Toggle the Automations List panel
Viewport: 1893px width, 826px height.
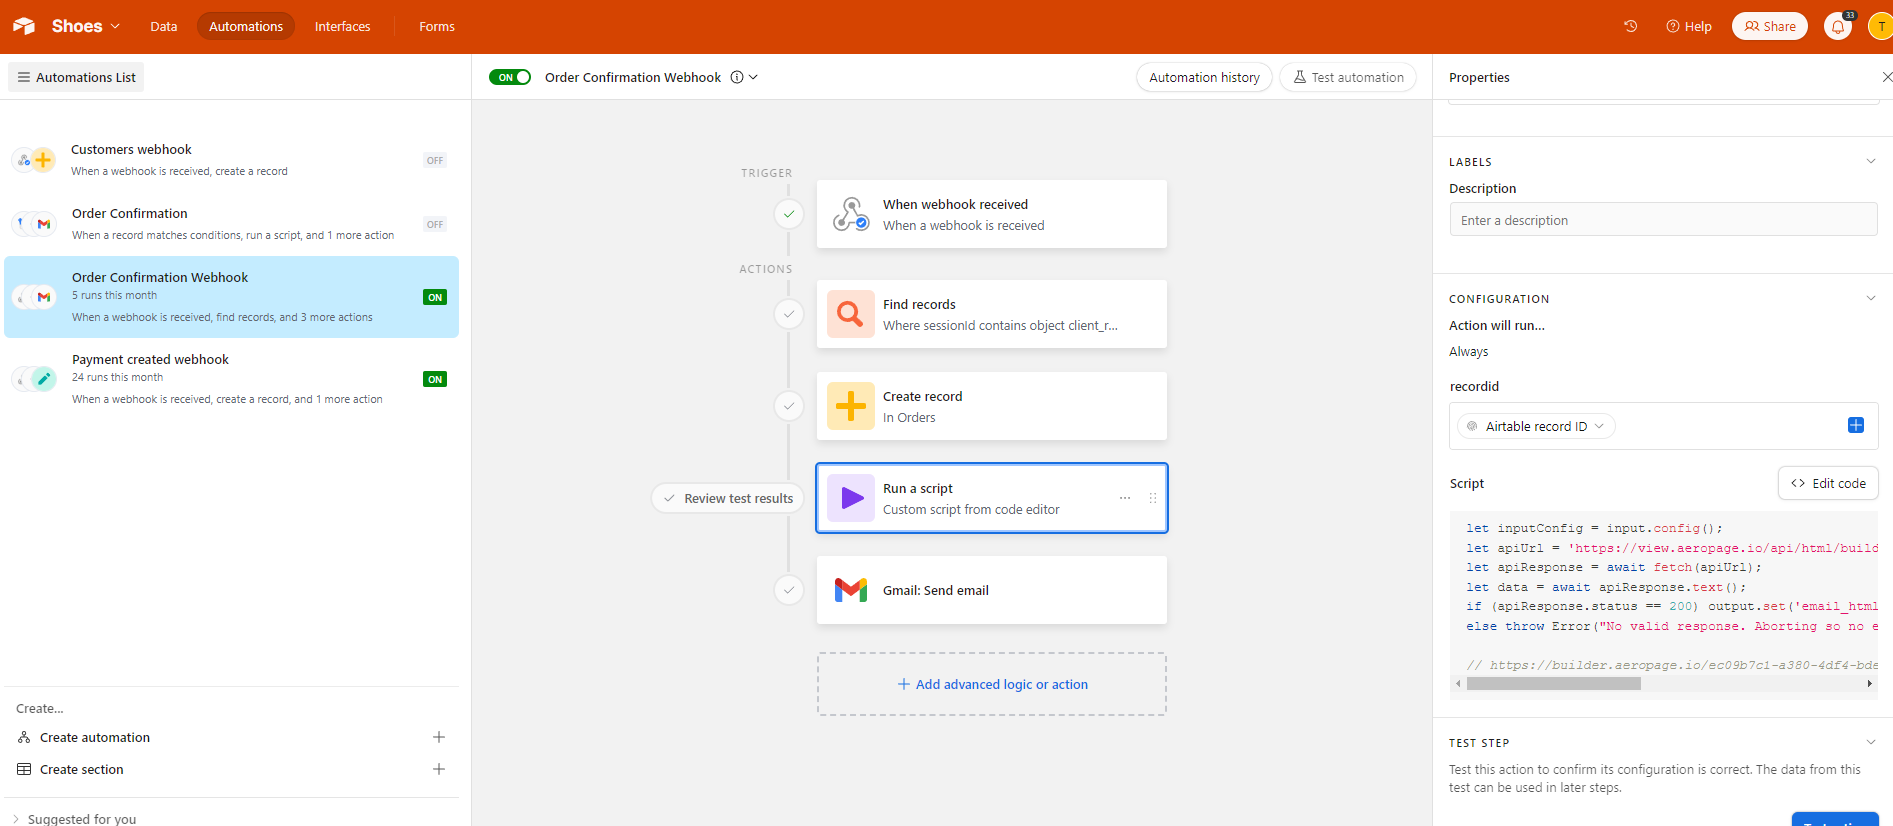click(x=76, y=77)
